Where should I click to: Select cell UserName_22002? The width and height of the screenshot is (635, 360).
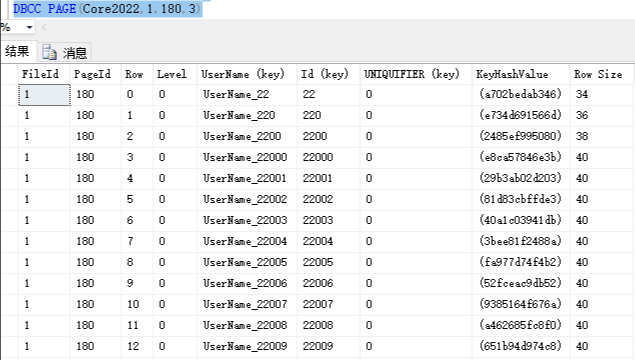(x=247, y=200)
